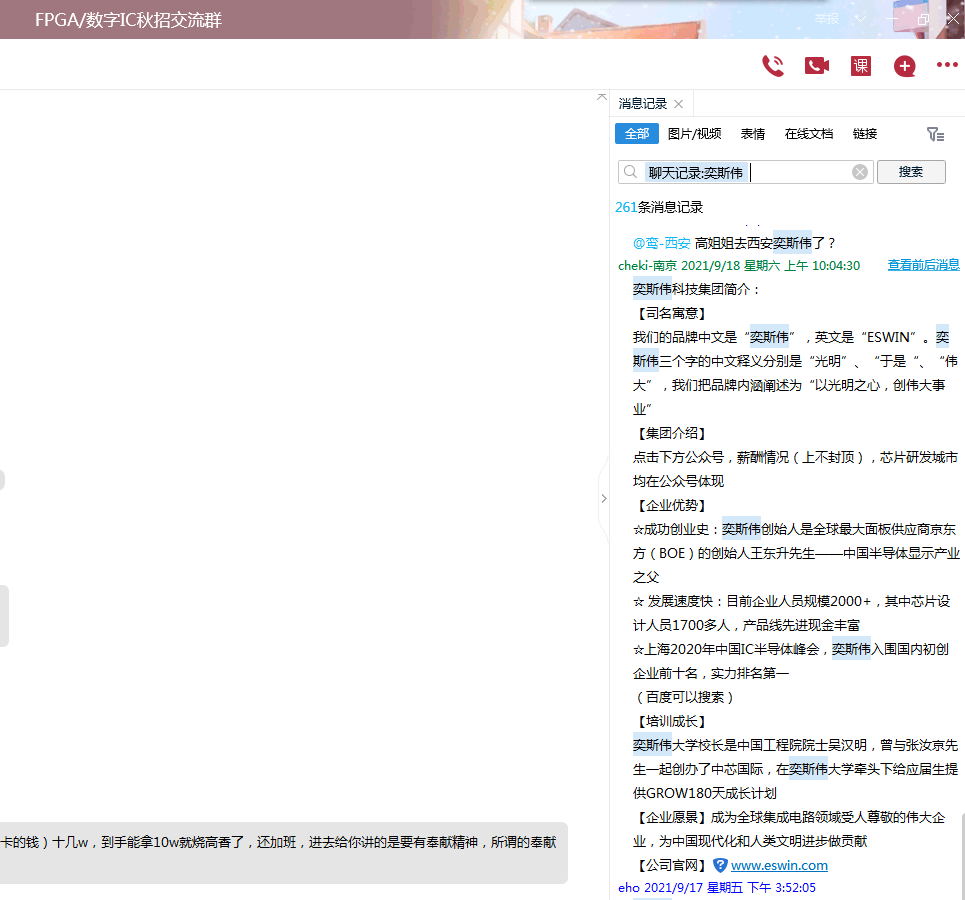Screen dimensions: 965x900
Task: Focus the chat record search field
Action: [745, 172]
